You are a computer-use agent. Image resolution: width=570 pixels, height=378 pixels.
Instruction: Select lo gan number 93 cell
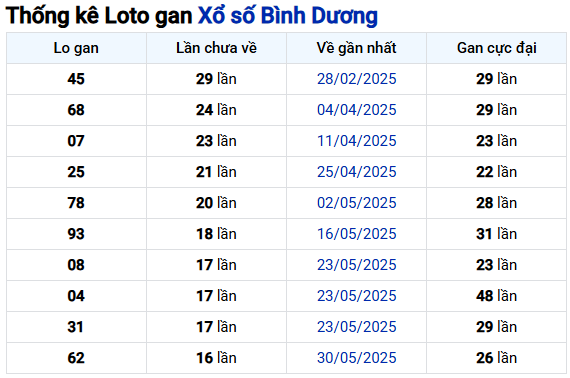pos(76,234)
